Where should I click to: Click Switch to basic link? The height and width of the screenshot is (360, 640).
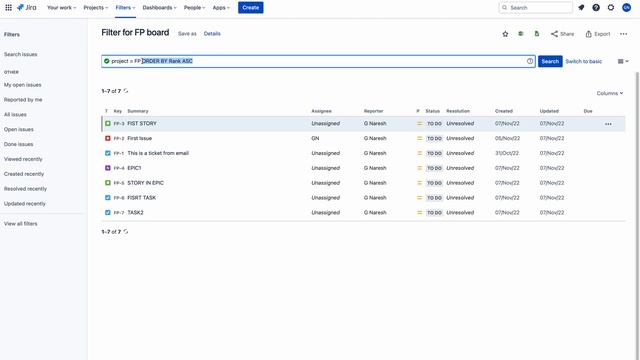point(583,61)
